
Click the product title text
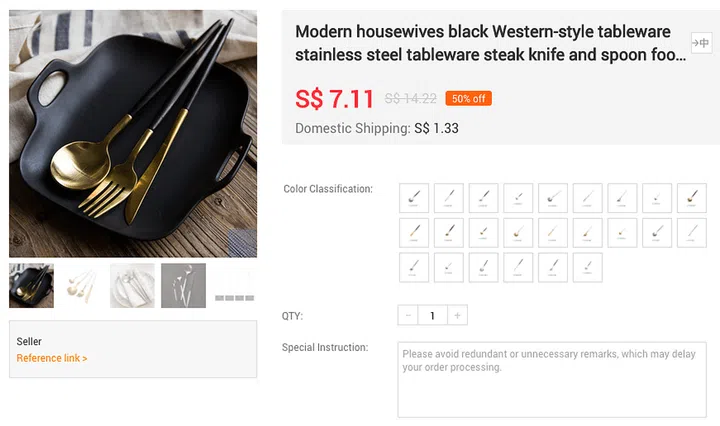490,43
